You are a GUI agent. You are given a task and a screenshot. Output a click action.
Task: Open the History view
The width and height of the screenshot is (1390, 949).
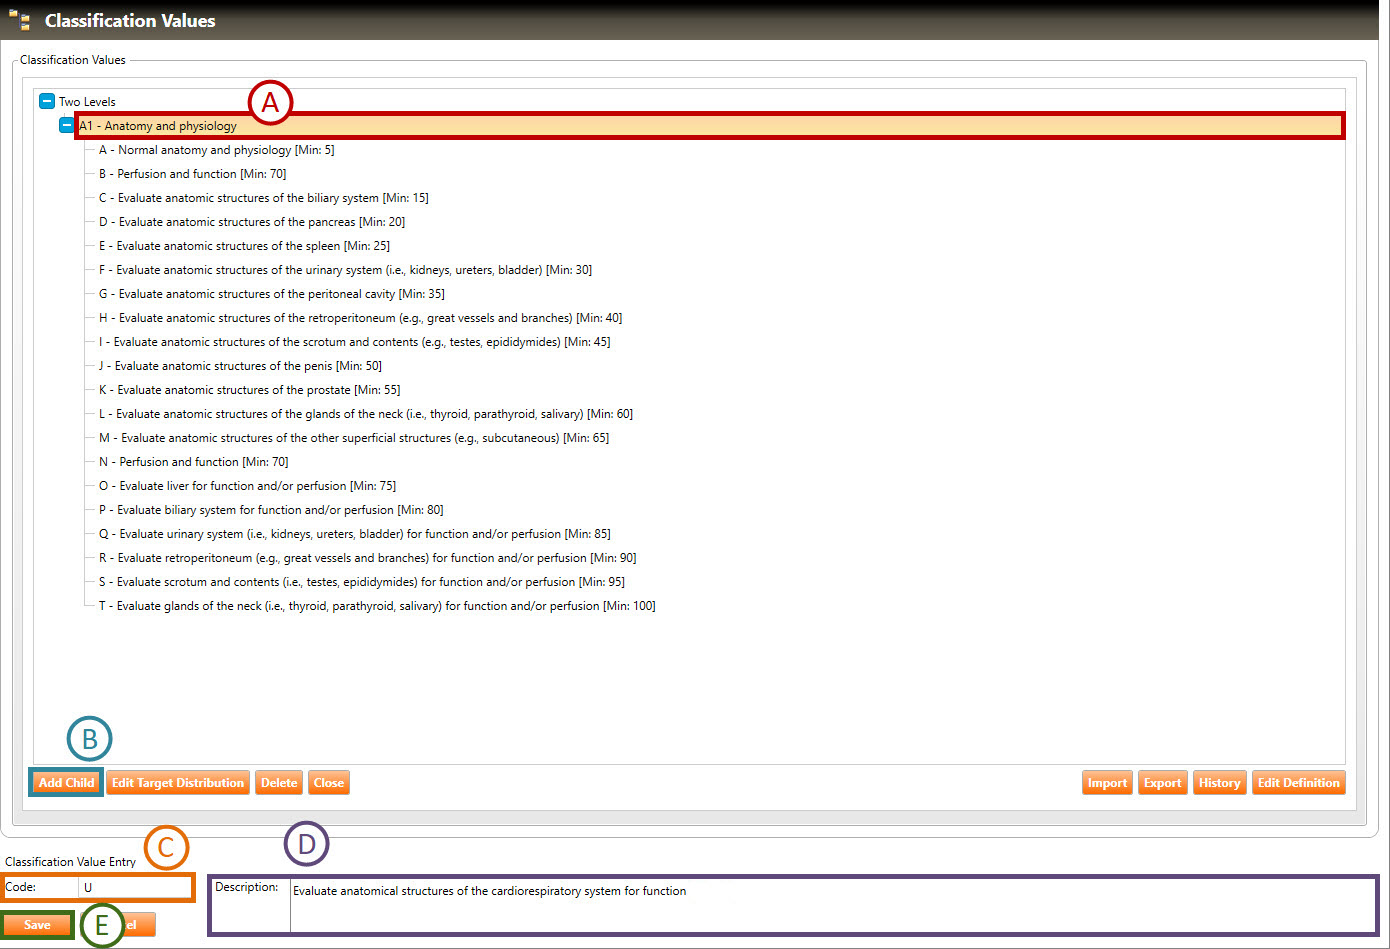(1219, 783)
